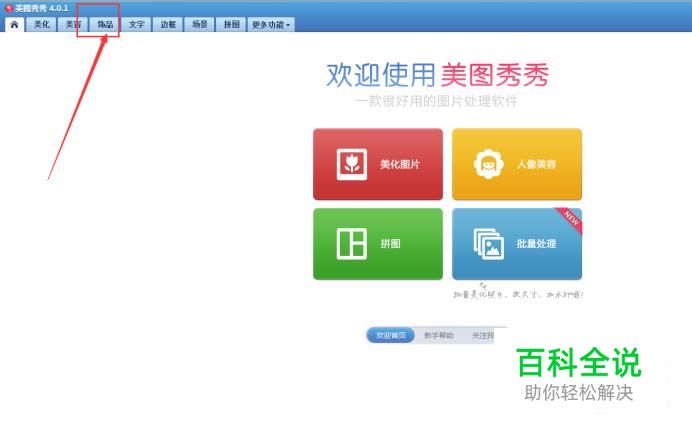Click the yellow 人像美容 tile
The width and height of the screenshot is (692, 437).
pyautogui.click(x=517, y=164)
